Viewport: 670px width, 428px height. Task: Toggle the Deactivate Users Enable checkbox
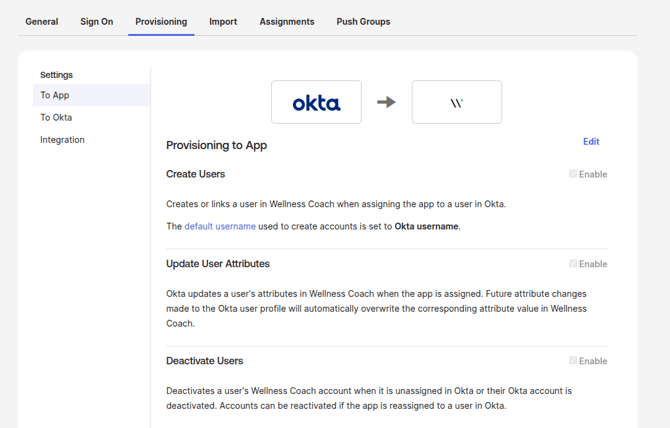click(573, 361)
